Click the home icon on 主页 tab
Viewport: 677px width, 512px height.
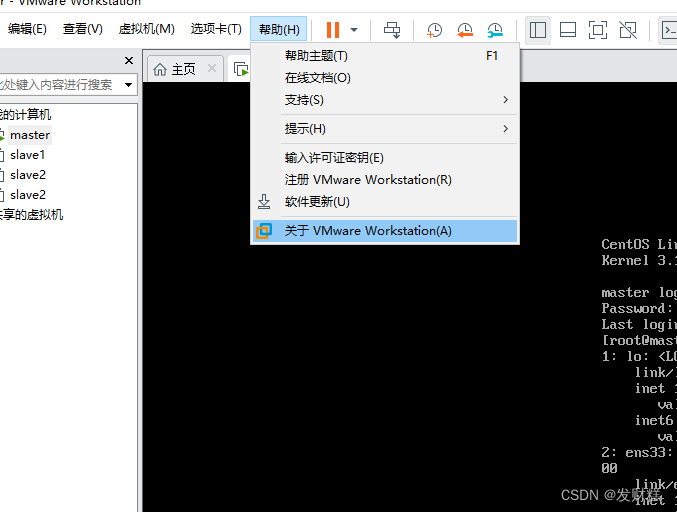click(160, 69)
